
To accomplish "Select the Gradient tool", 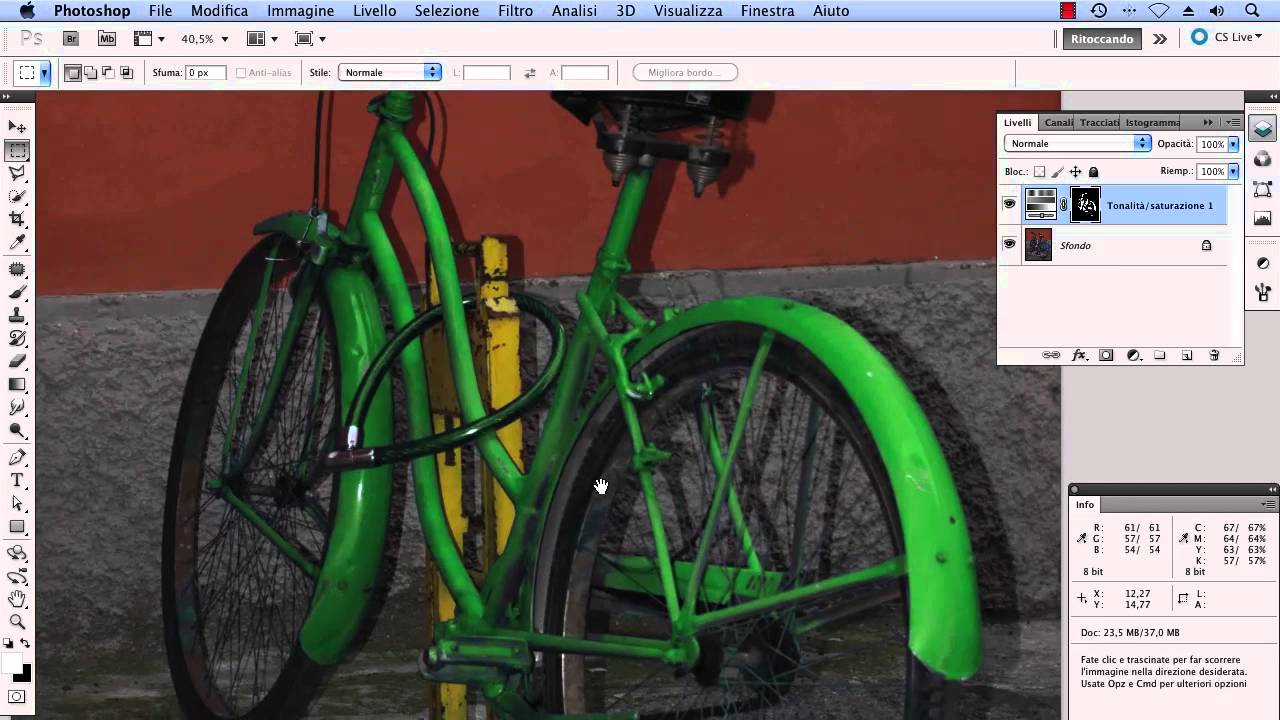I will [x=17, y=384].
